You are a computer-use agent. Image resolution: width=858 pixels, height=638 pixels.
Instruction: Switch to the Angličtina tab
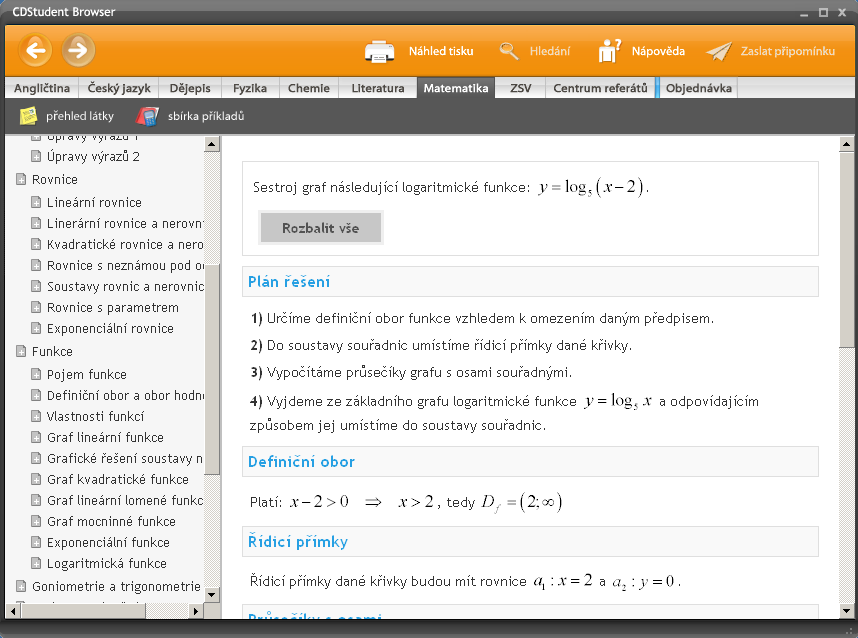pos(42,88)
